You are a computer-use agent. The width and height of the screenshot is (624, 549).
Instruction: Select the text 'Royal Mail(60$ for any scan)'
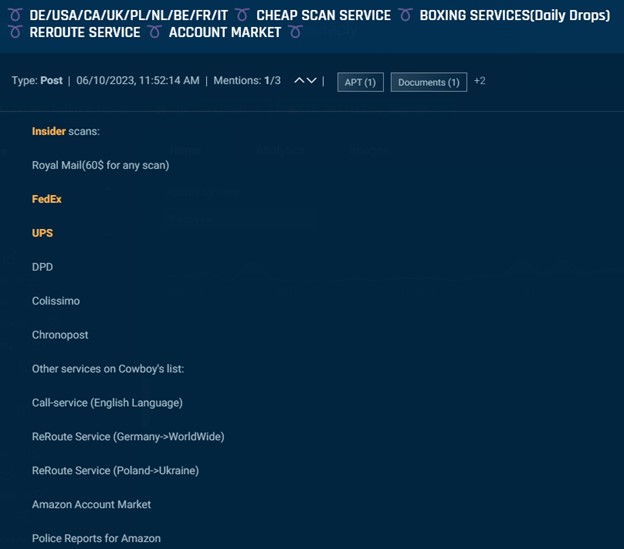point(100,165)
